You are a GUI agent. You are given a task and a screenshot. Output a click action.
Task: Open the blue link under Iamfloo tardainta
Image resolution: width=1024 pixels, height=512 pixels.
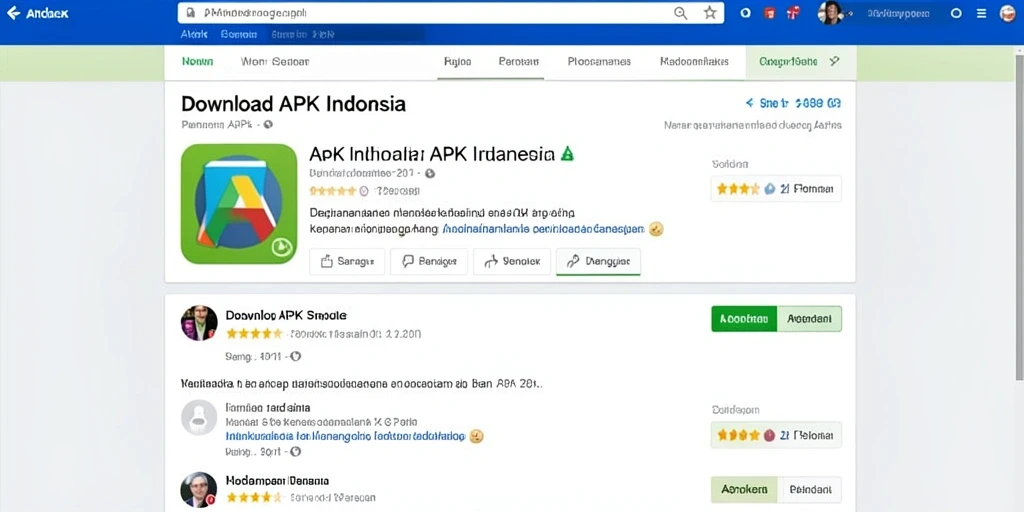[345, 436]
